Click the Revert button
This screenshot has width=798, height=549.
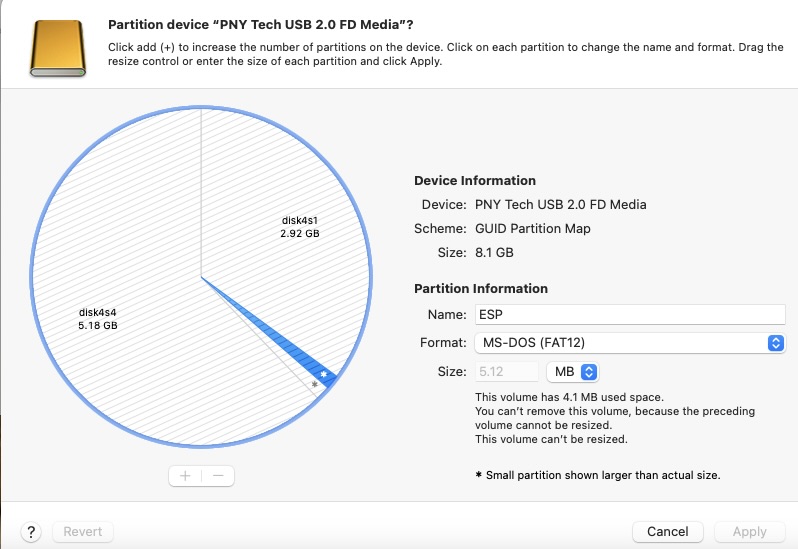82,532
